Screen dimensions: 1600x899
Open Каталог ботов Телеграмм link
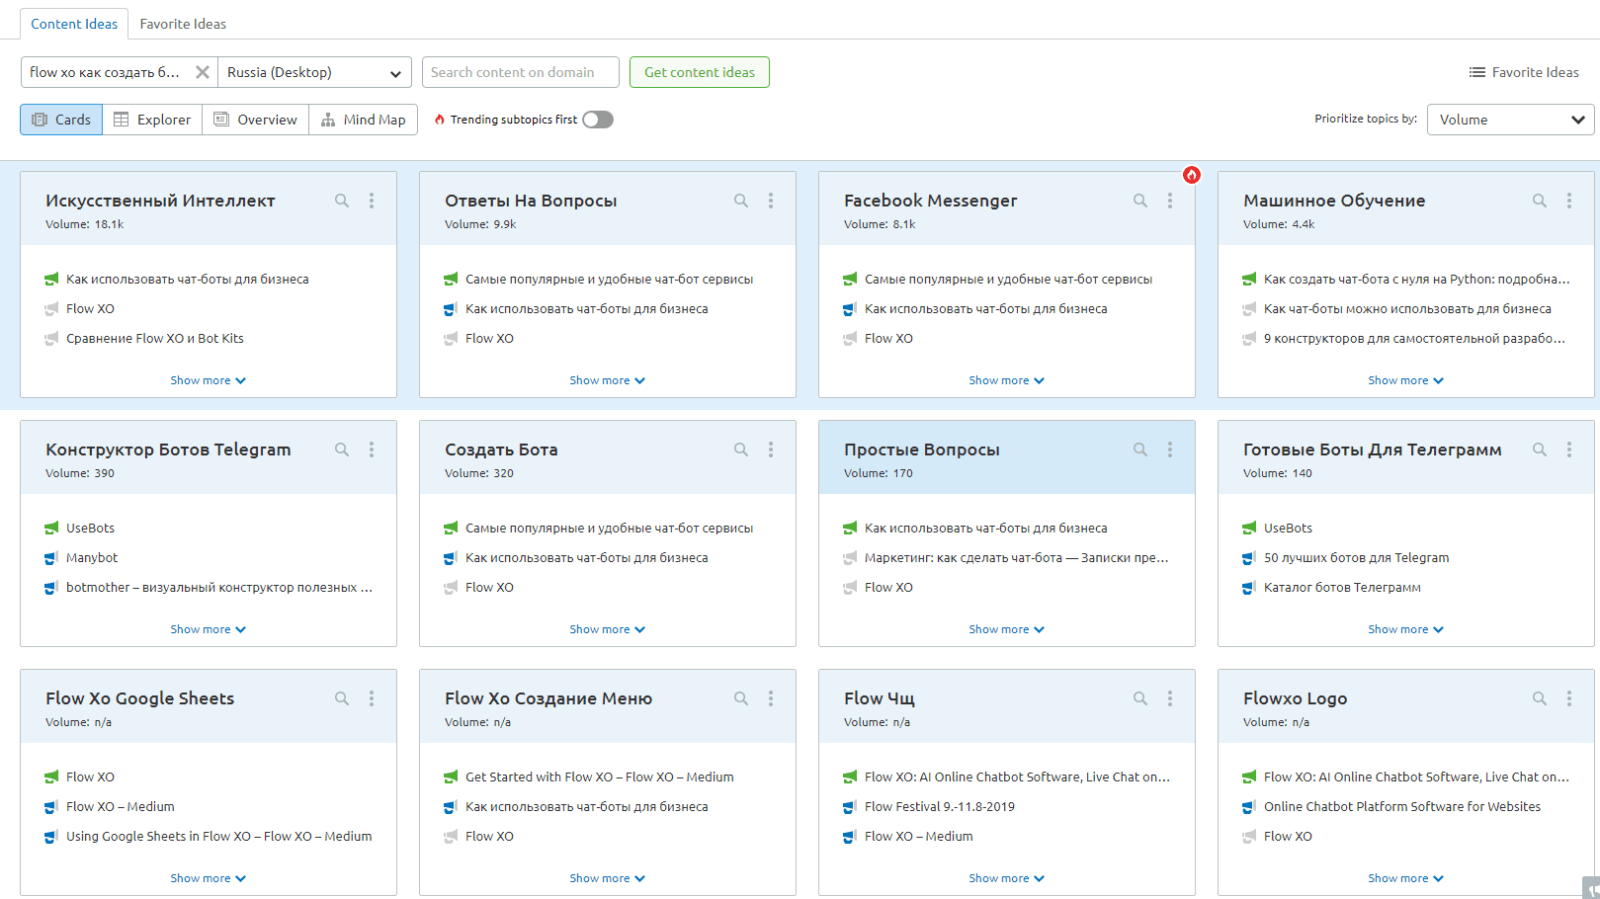(x=1342, y=588)
